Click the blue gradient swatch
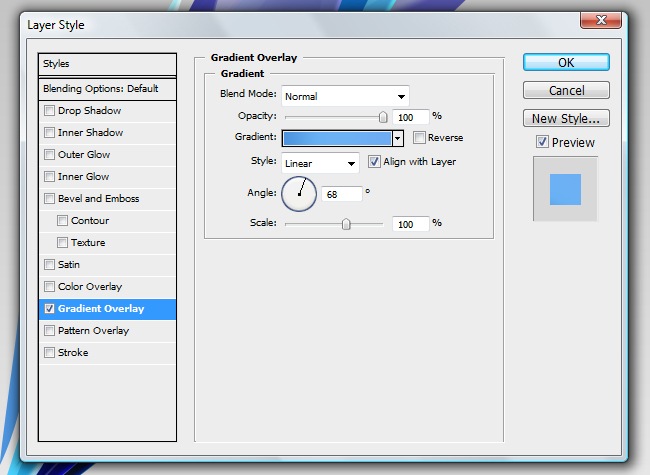Image resolution: width=650 pixels, height=475 pixels. 337,139
